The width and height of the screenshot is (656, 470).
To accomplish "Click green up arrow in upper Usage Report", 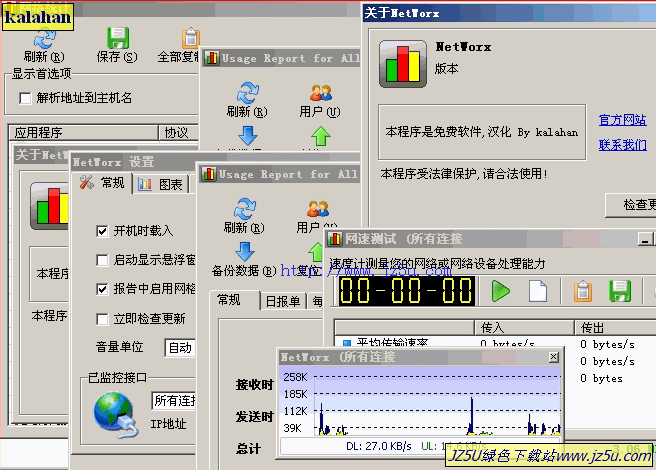I will tap(321, 136).
